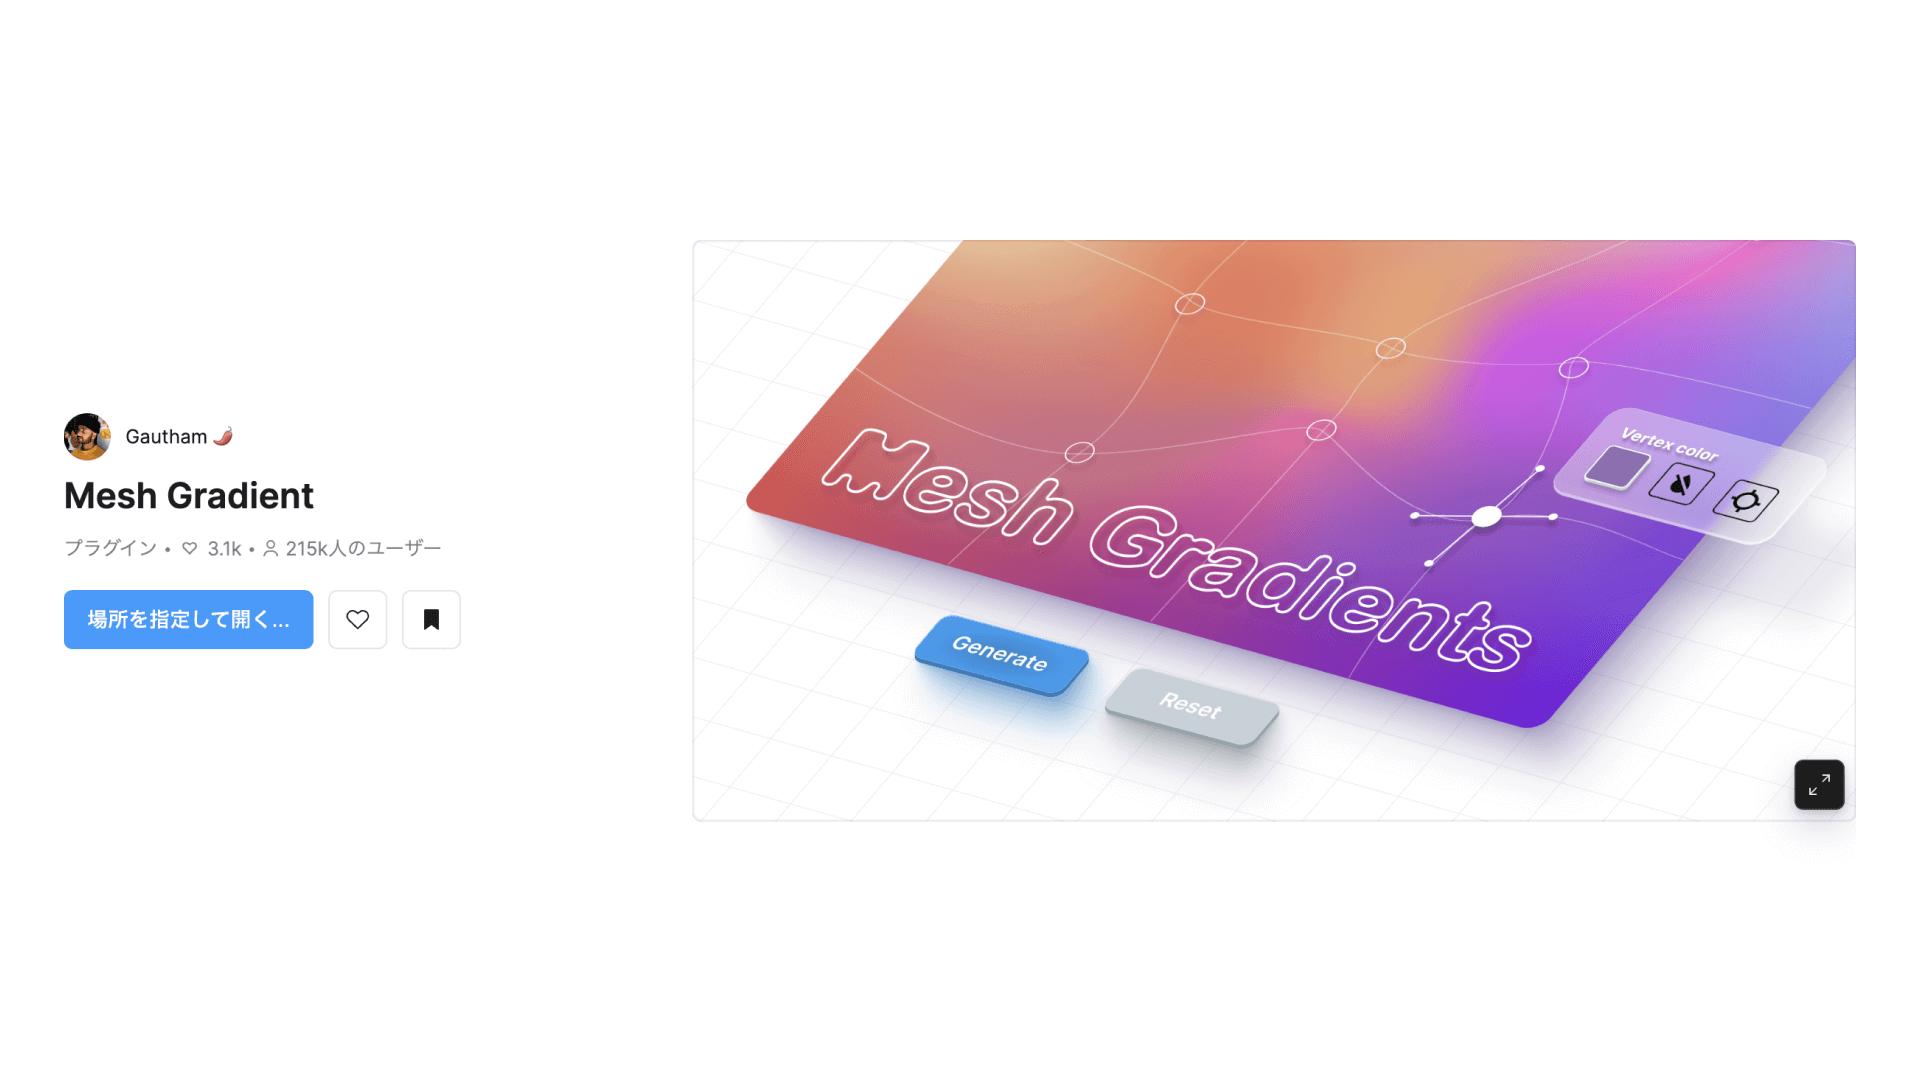Viewport: 1920px width, 1080px height.
Task: Click the bookmark/save icon
Action: pos(431,618)
